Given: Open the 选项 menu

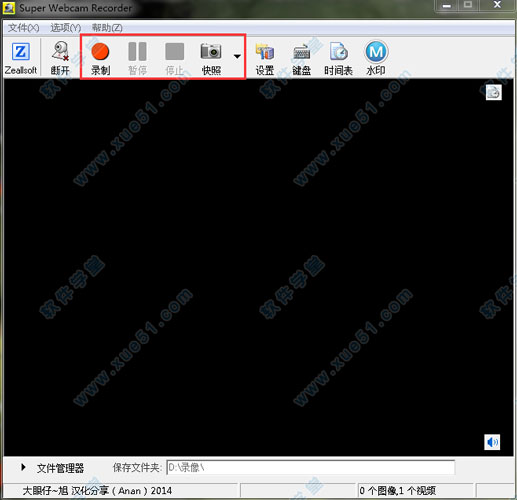Looking at the screenshot, I should [x=66, y=28].
